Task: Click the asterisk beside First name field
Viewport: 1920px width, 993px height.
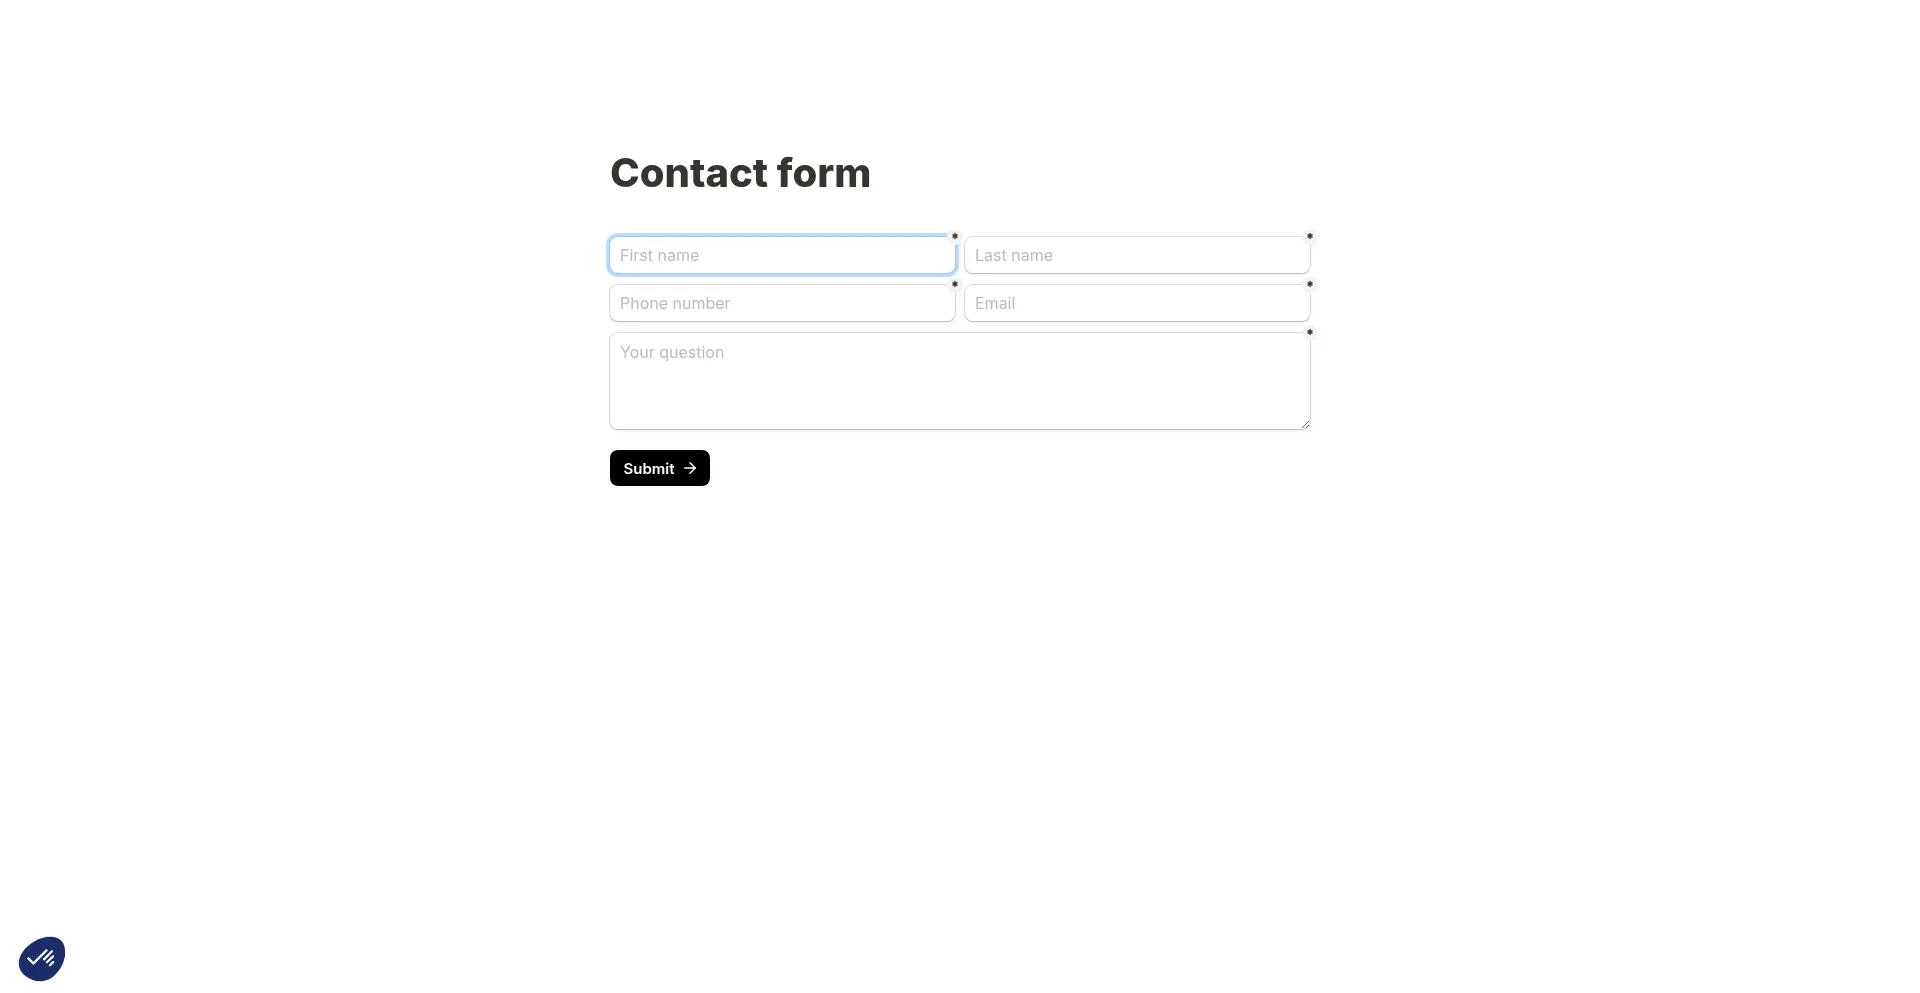Action: (955, 237)
